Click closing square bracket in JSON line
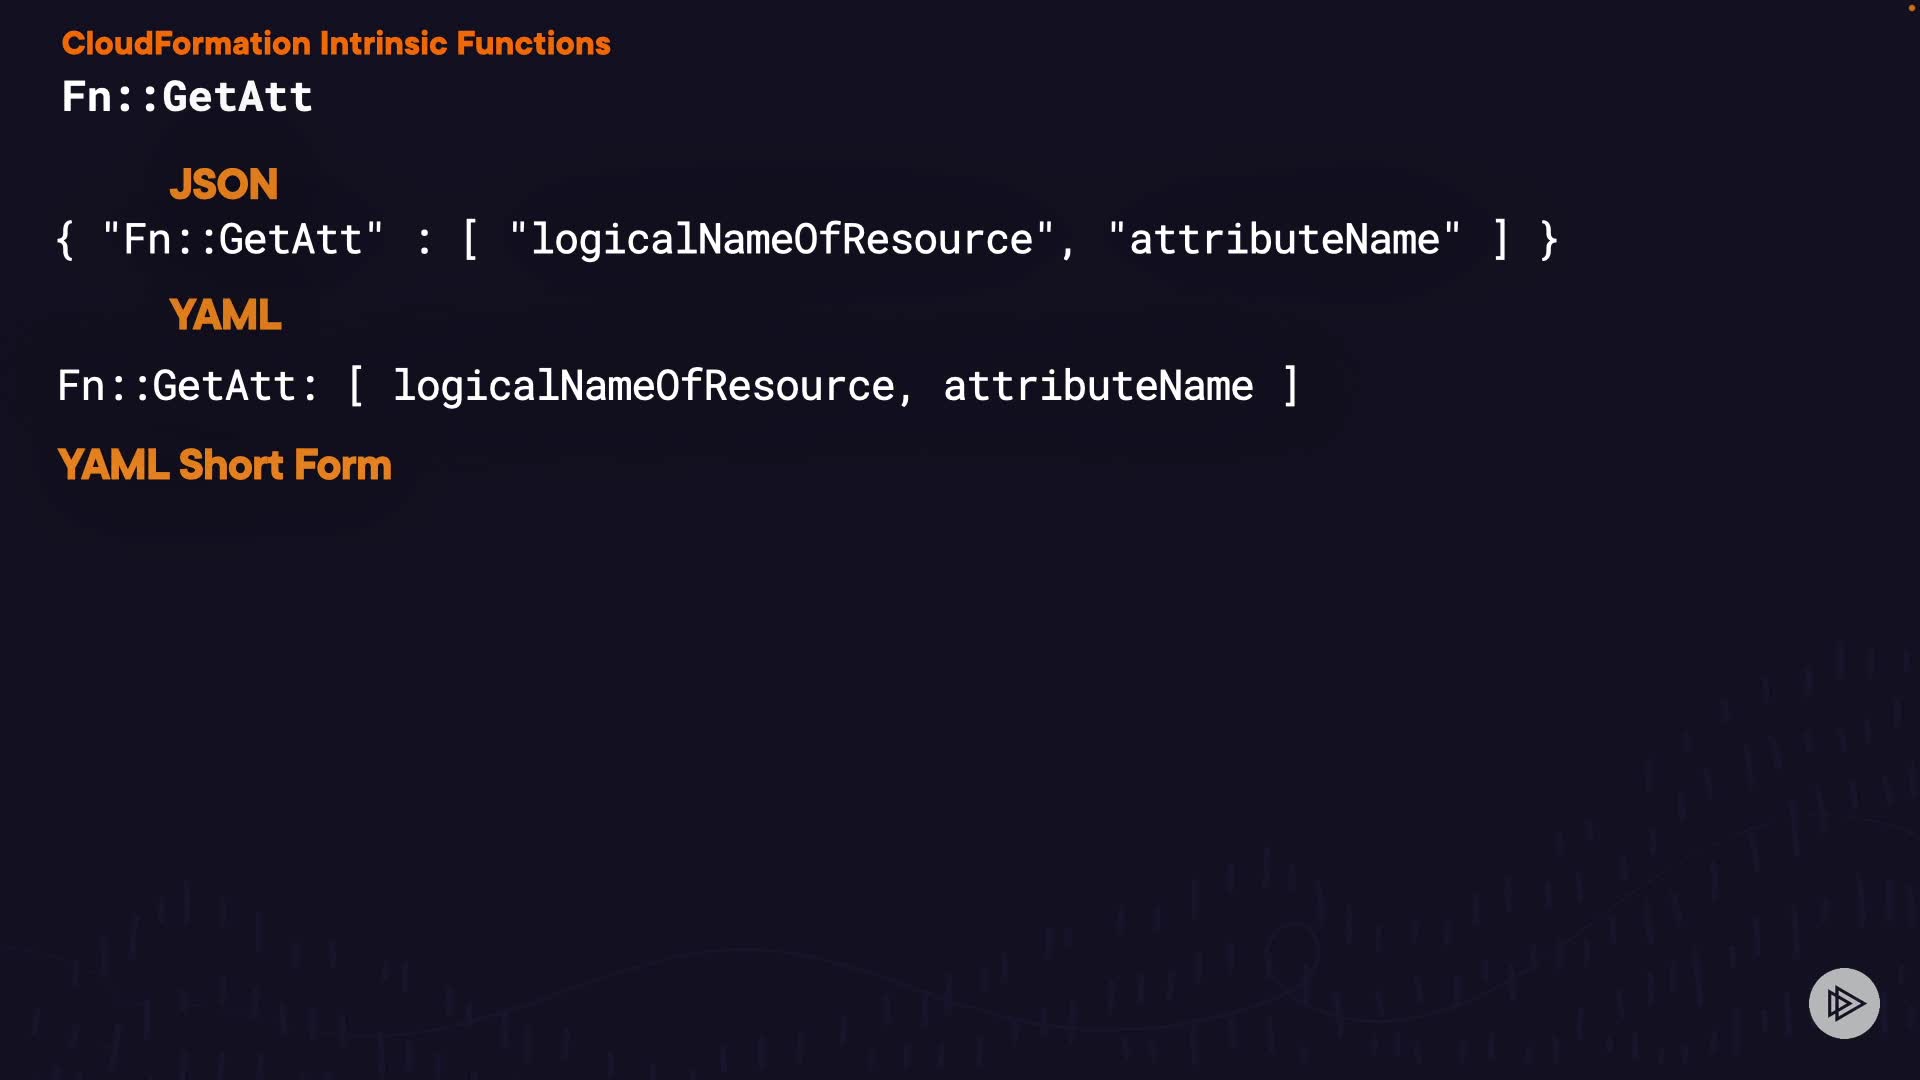The height and width of the screenshot is (1080, 1920). (x=1500, y=240)
